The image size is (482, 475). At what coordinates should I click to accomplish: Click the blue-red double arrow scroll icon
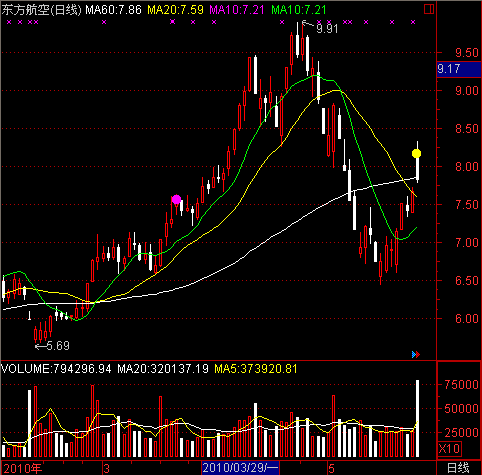click(x=416, y=354)
